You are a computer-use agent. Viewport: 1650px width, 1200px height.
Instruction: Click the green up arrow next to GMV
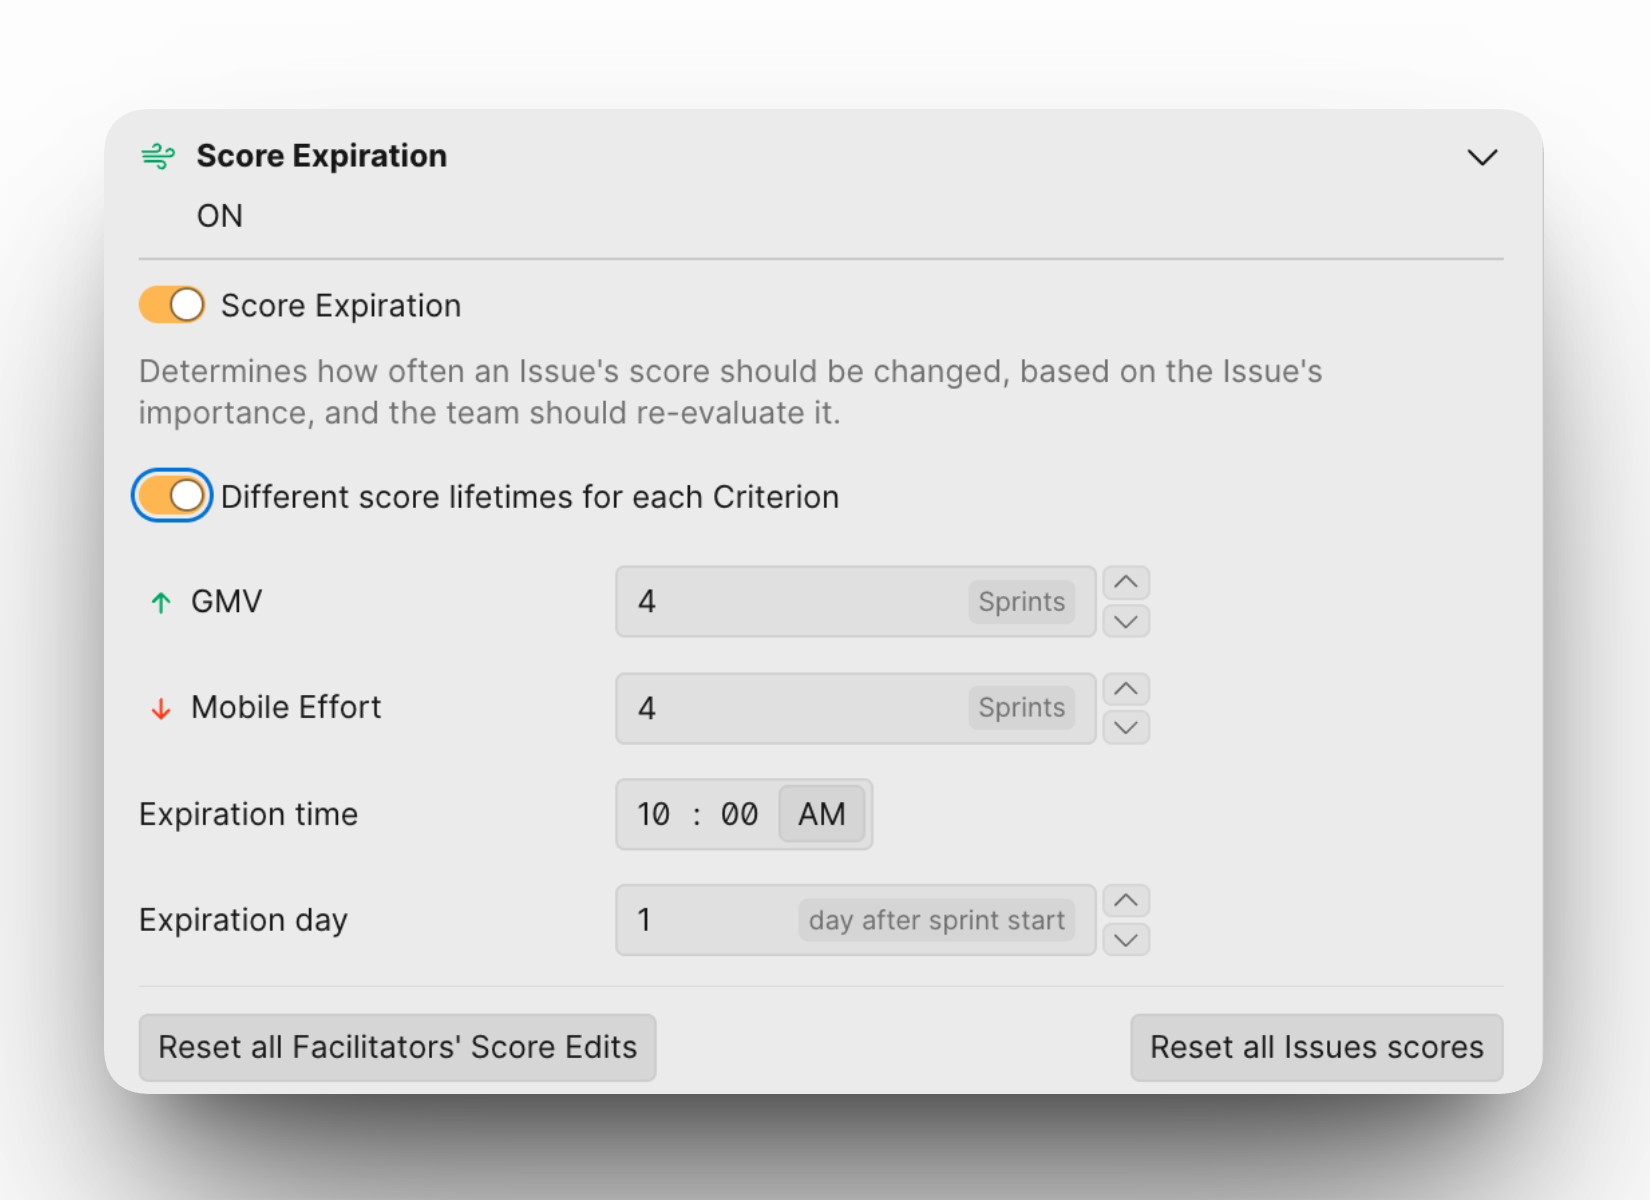160,602
